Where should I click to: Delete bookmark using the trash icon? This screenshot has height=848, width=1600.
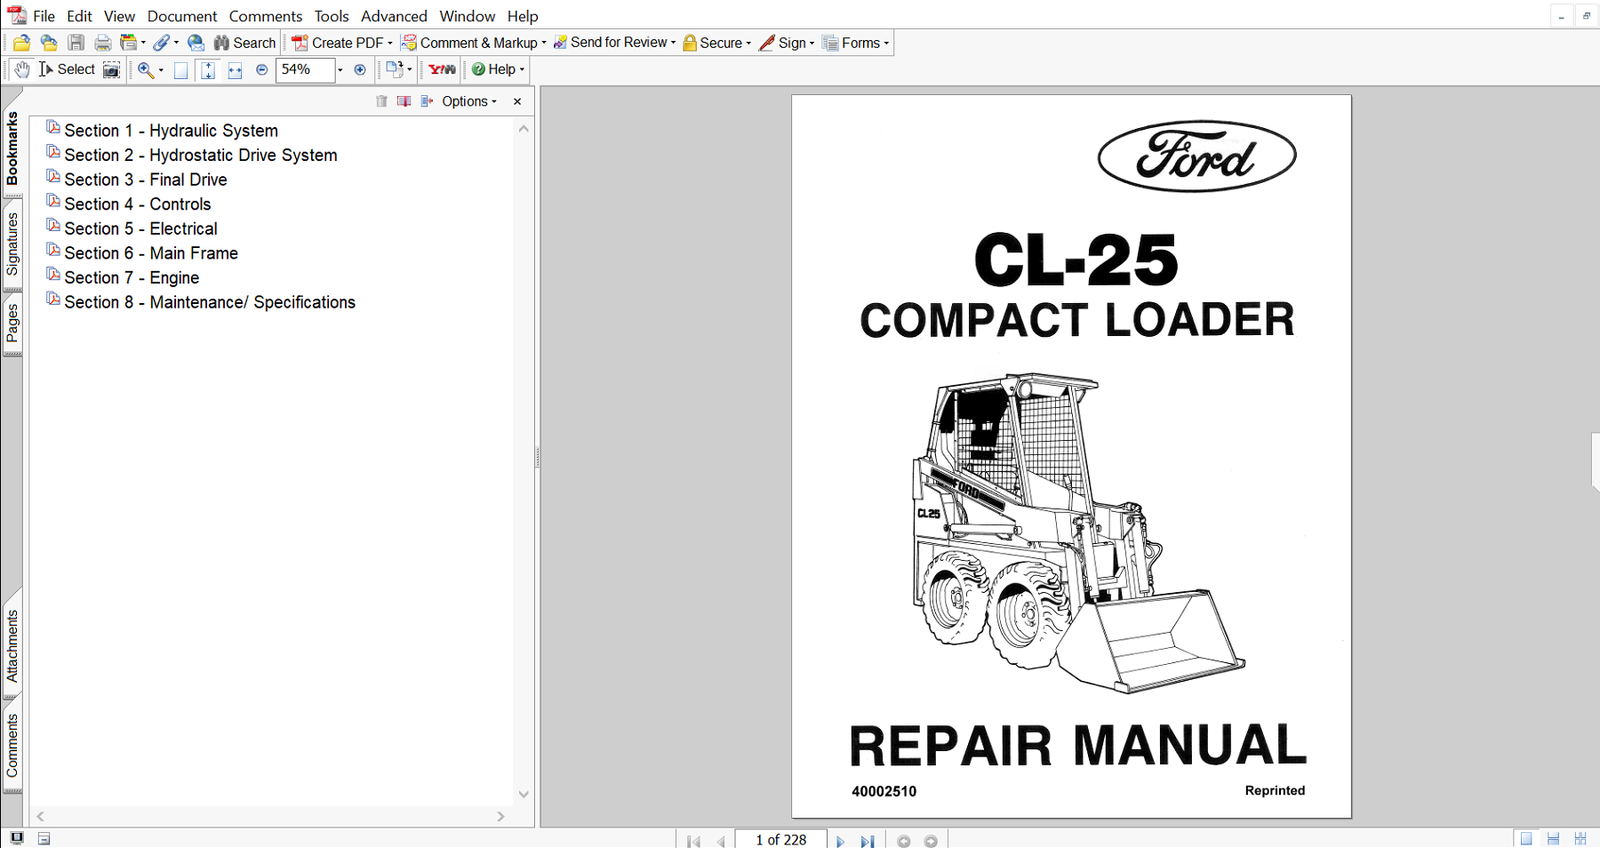click(381, 101)
